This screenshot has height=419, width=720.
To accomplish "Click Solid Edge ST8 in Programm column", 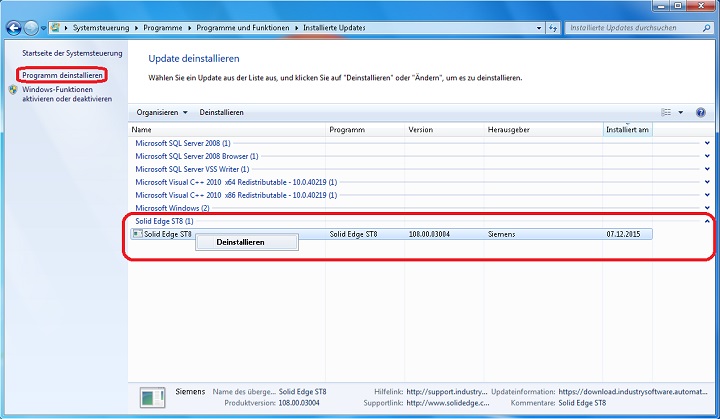I will tap(353, 234).
